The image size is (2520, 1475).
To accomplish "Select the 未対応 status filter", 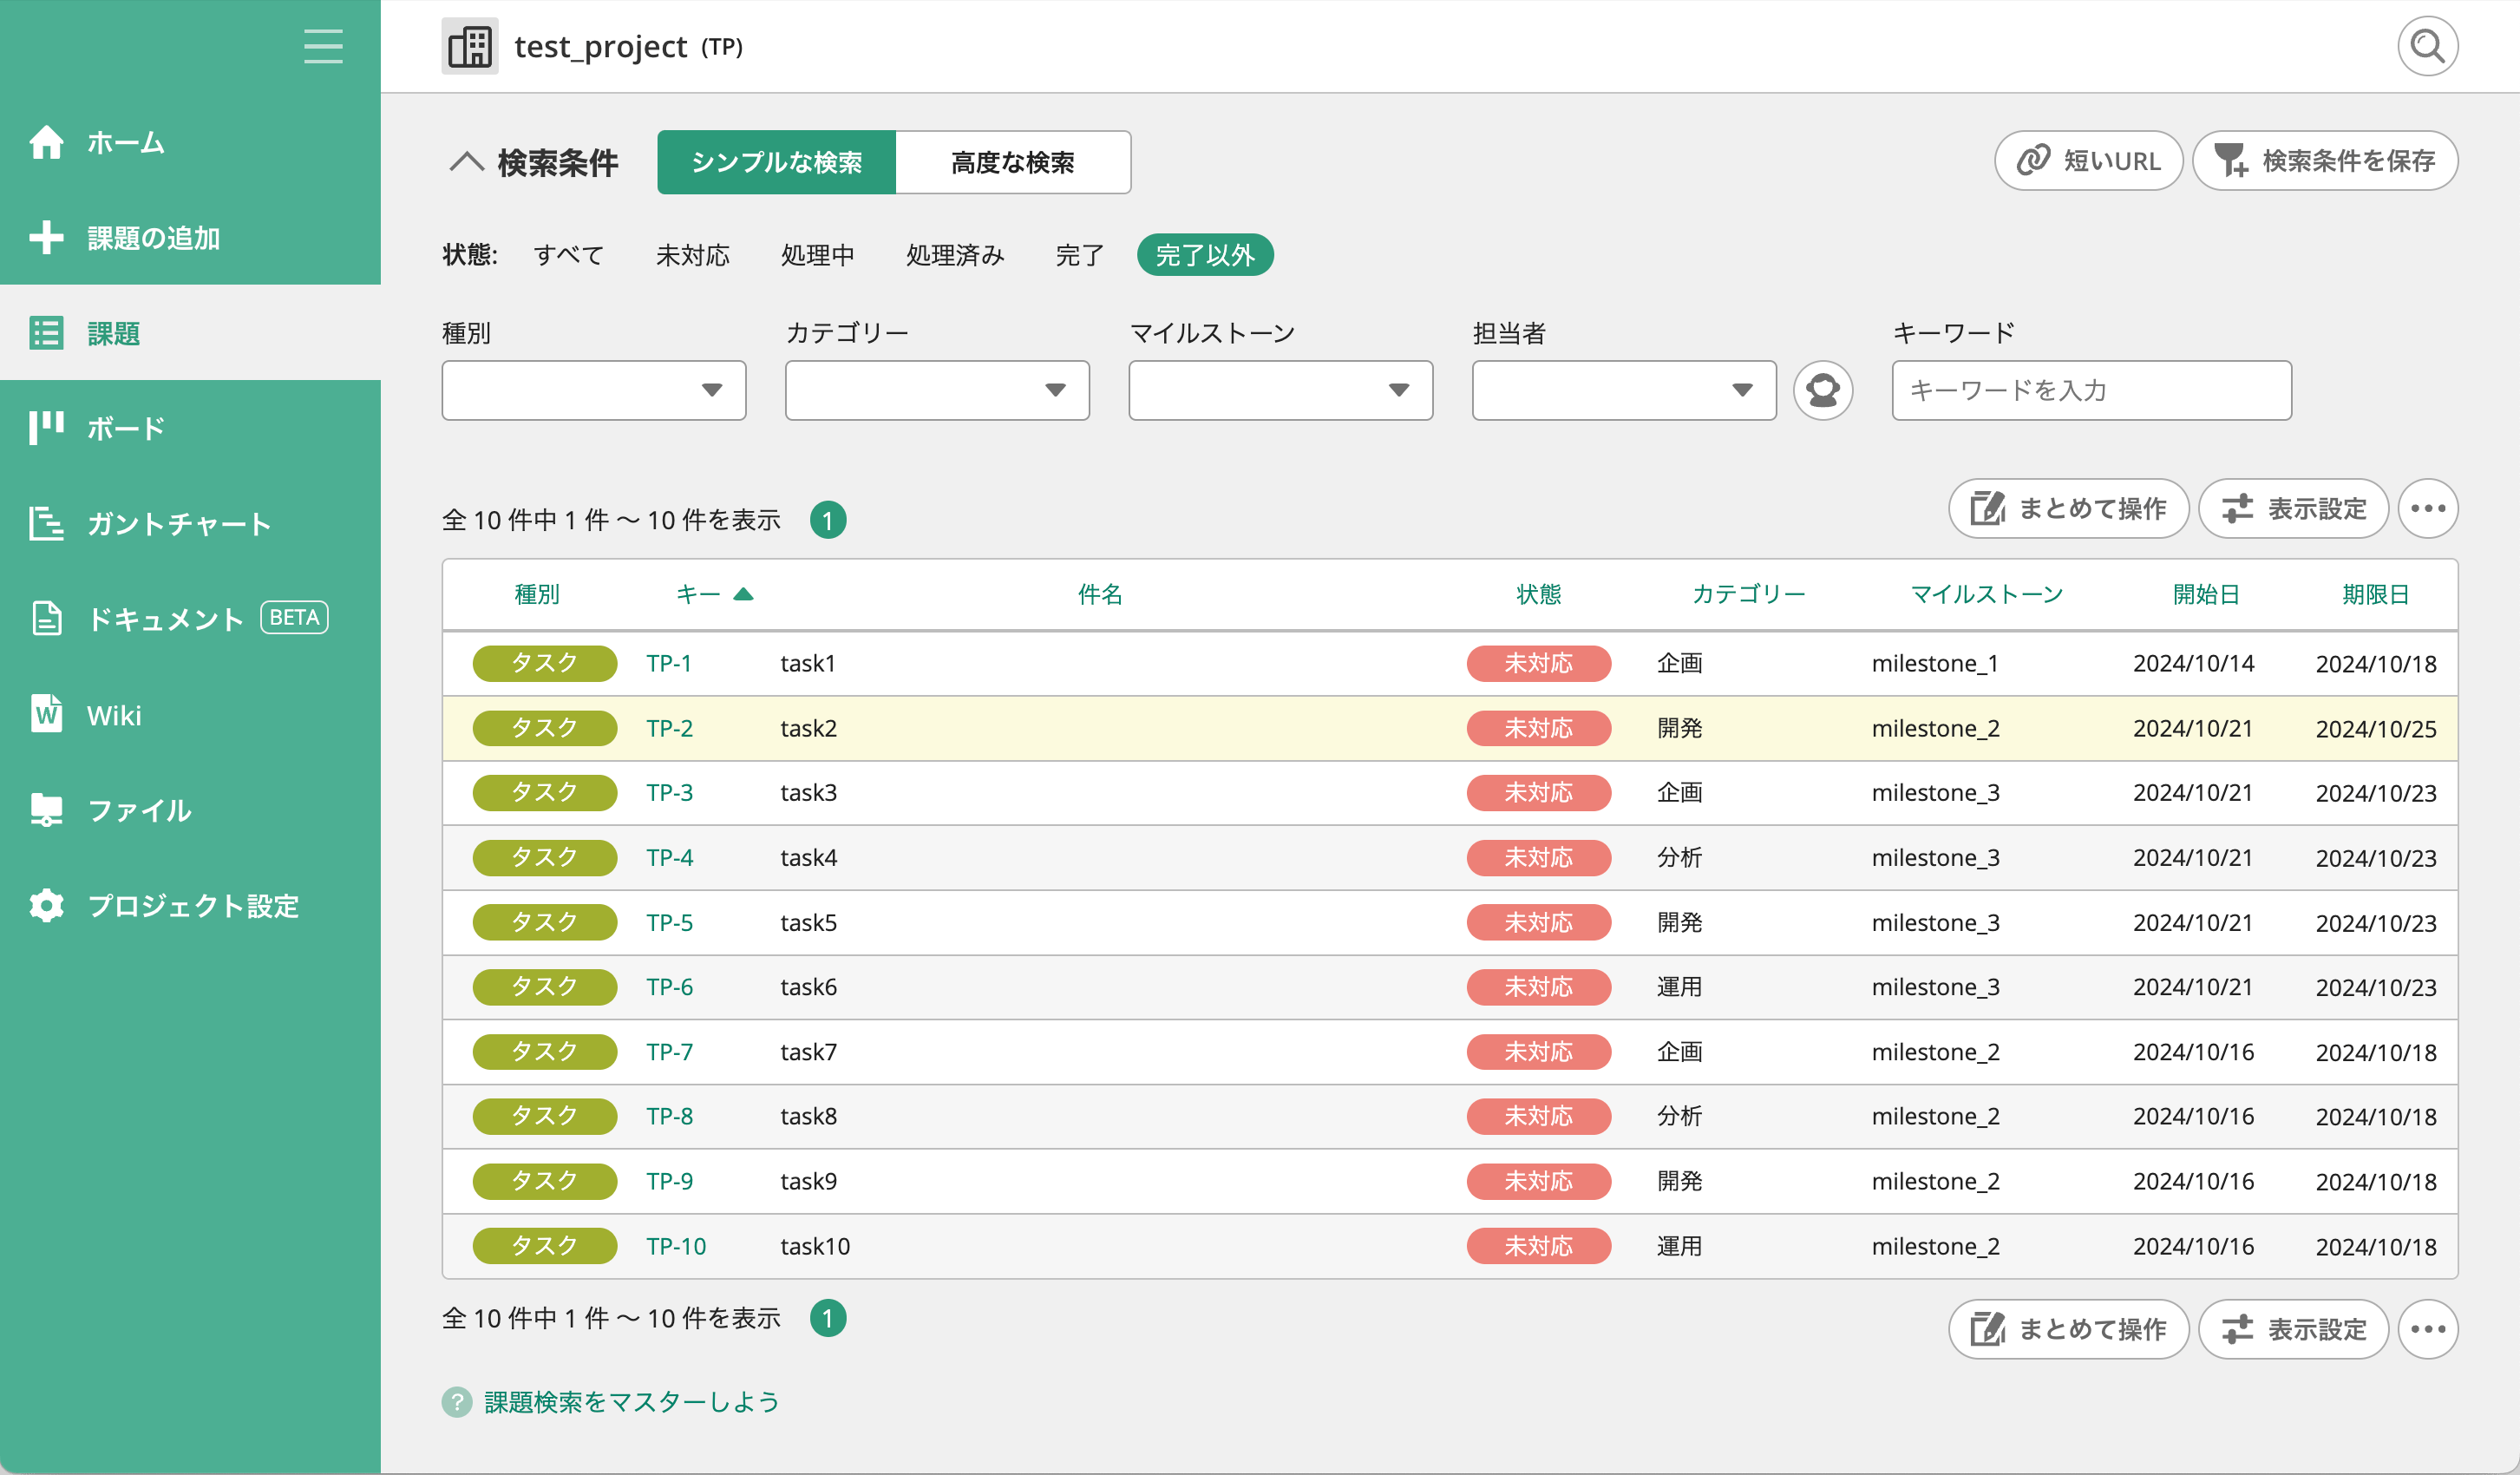I will 692,255.
